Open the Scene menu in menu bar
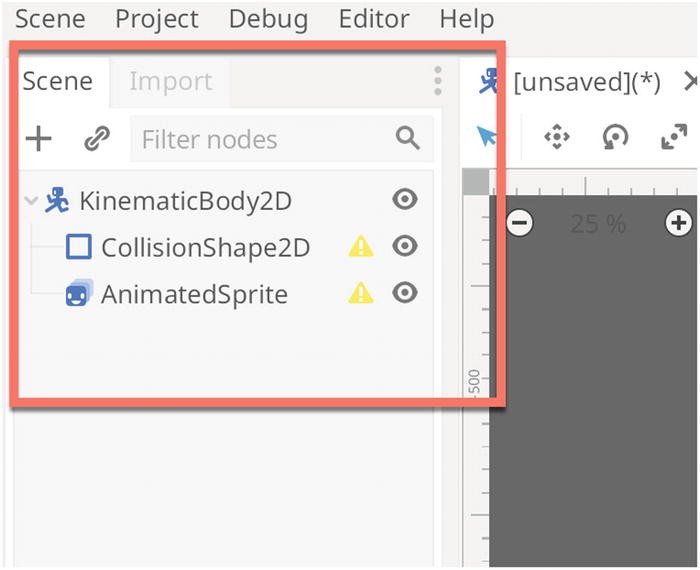700x570 pixels. 50,19
